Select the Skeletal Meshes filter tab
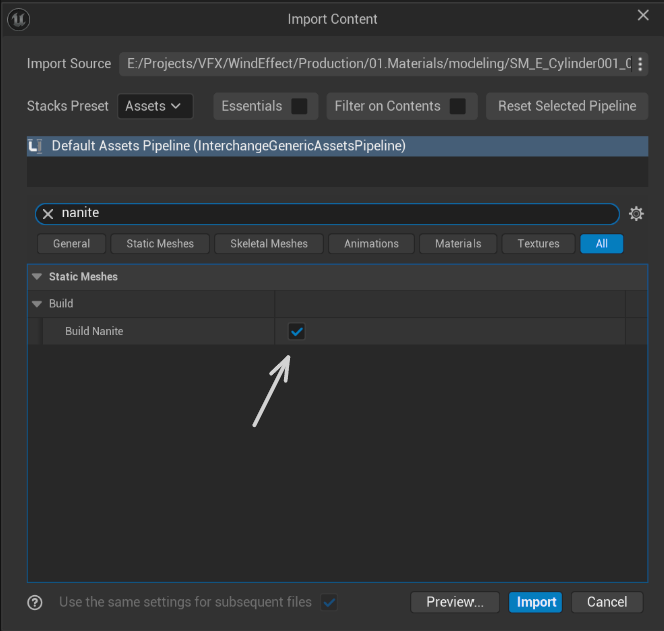The width and height of the screenshot is (664, 631). [269, 243]
